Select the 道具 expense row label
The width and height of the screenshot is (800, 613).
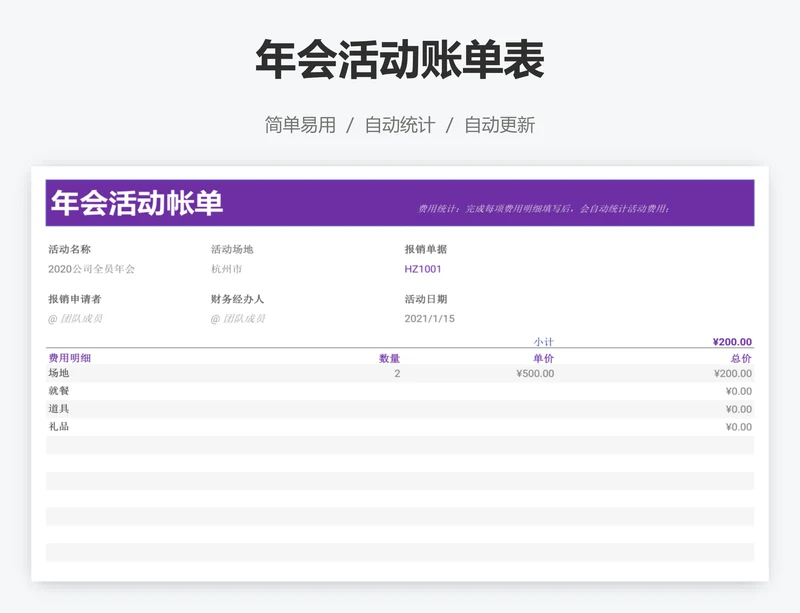coord(59,409)
